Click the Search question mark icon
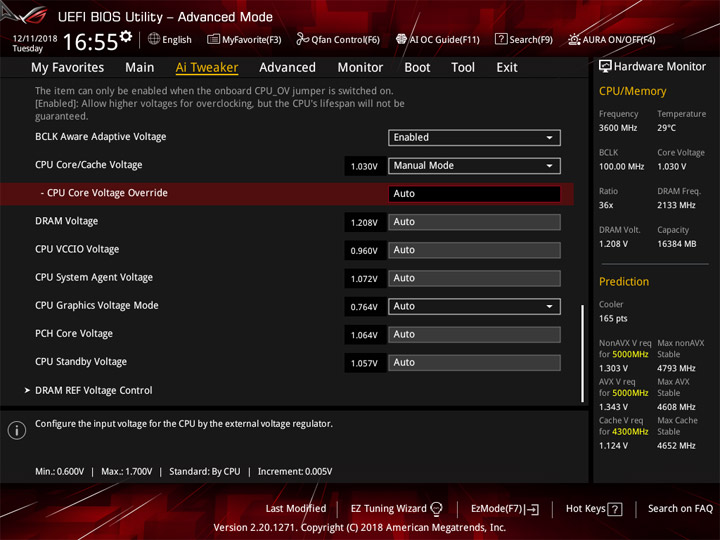 [501, 39]
